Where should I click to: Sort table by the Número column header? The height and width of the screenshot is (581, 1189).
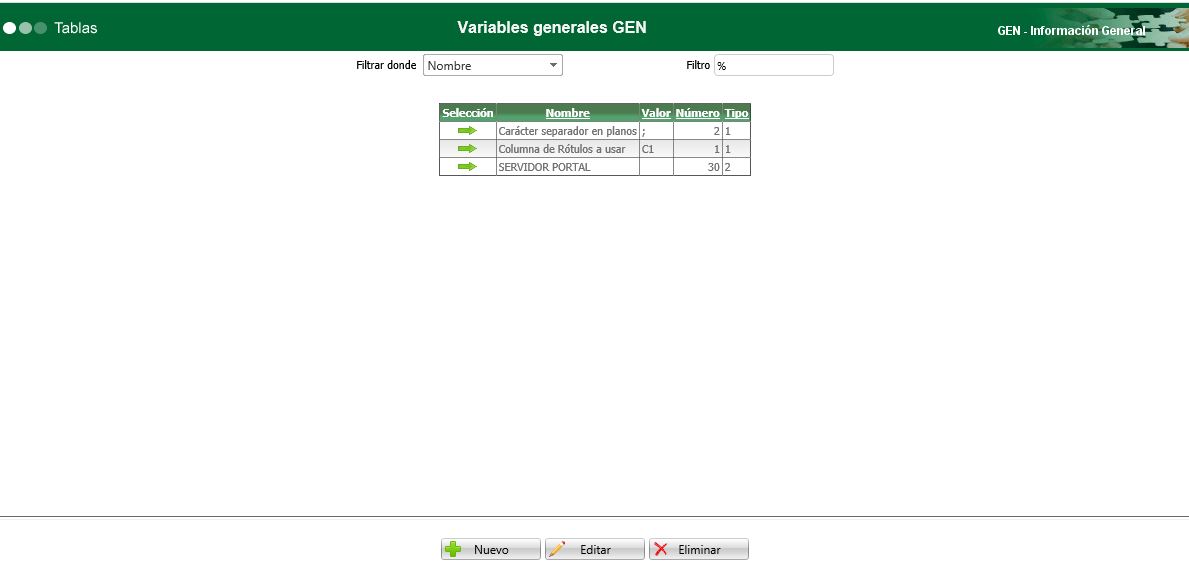697,112
